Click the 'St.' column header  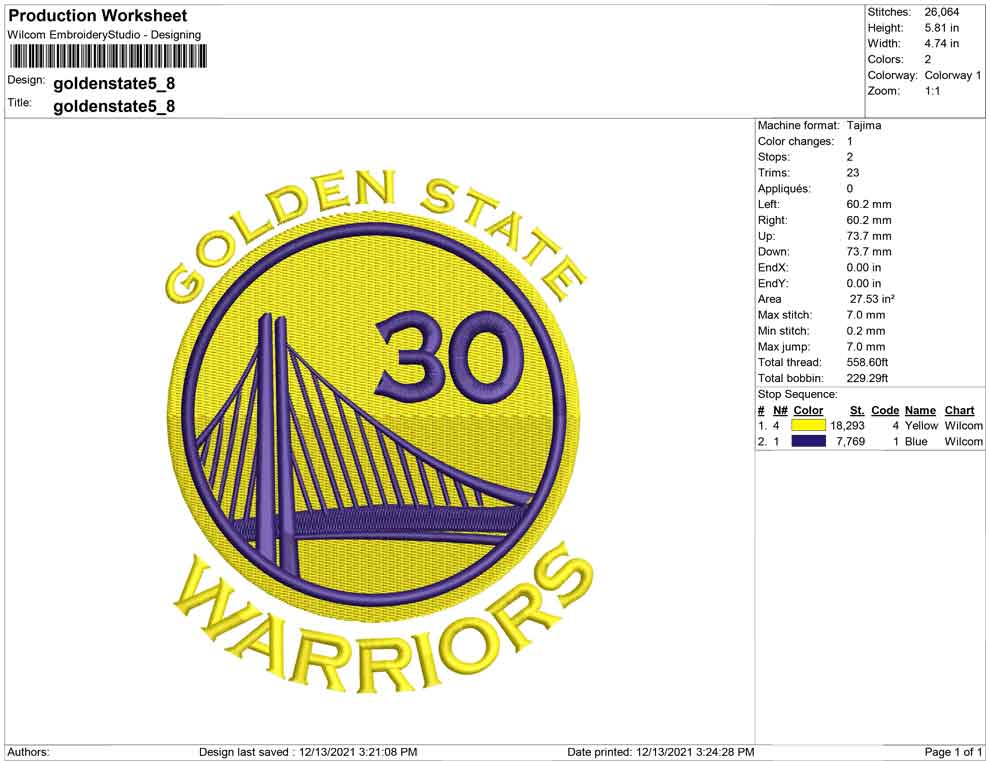point(857,410)
